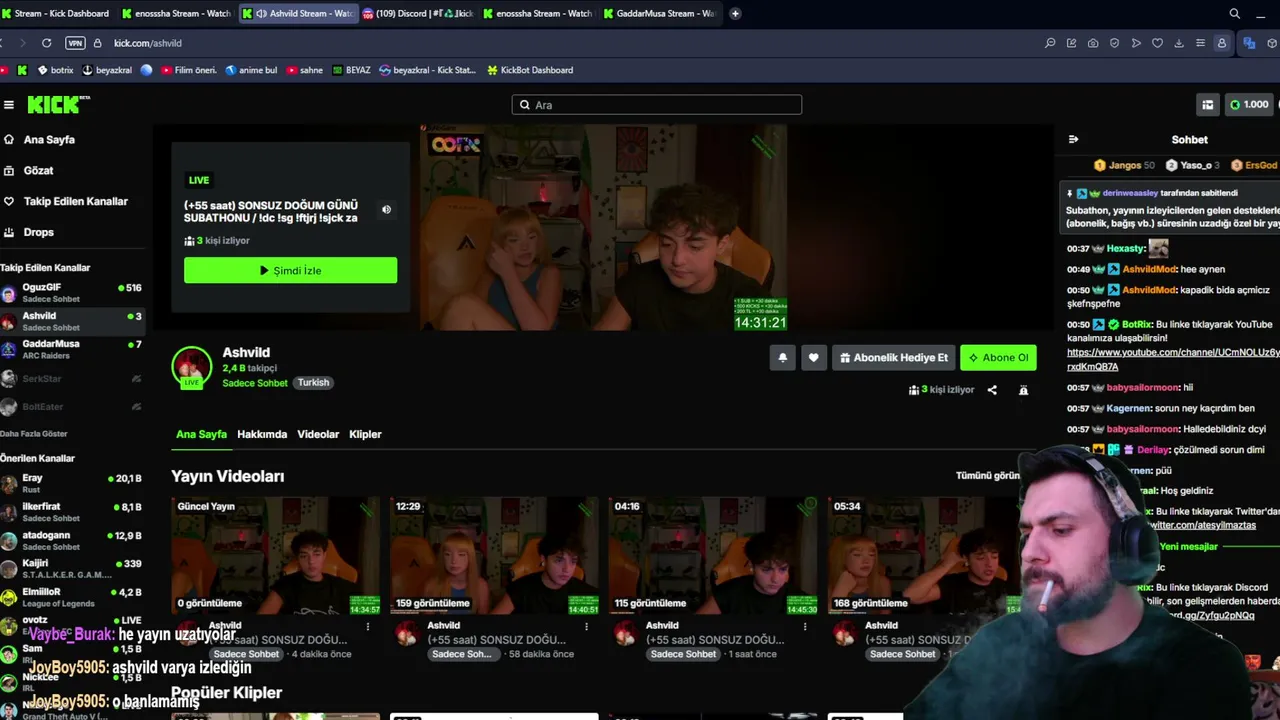Viewport: 1280px width, 720px height.
Task: Share the channel via share icon
Action: pyautogui.click(x=992, y=390)
